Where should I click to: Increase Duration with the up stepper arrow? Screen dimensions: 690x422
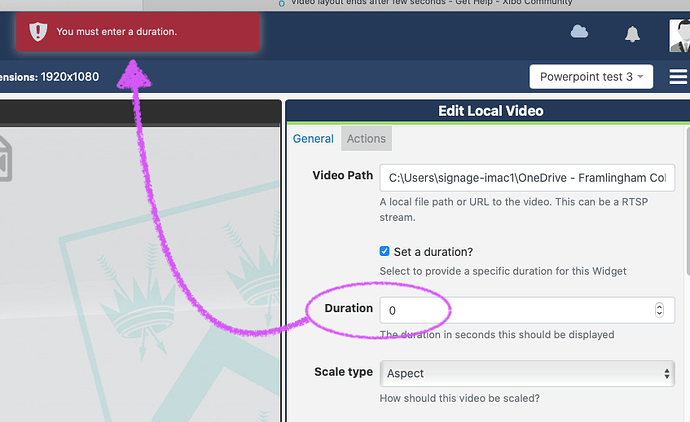(x=659, y=306)
